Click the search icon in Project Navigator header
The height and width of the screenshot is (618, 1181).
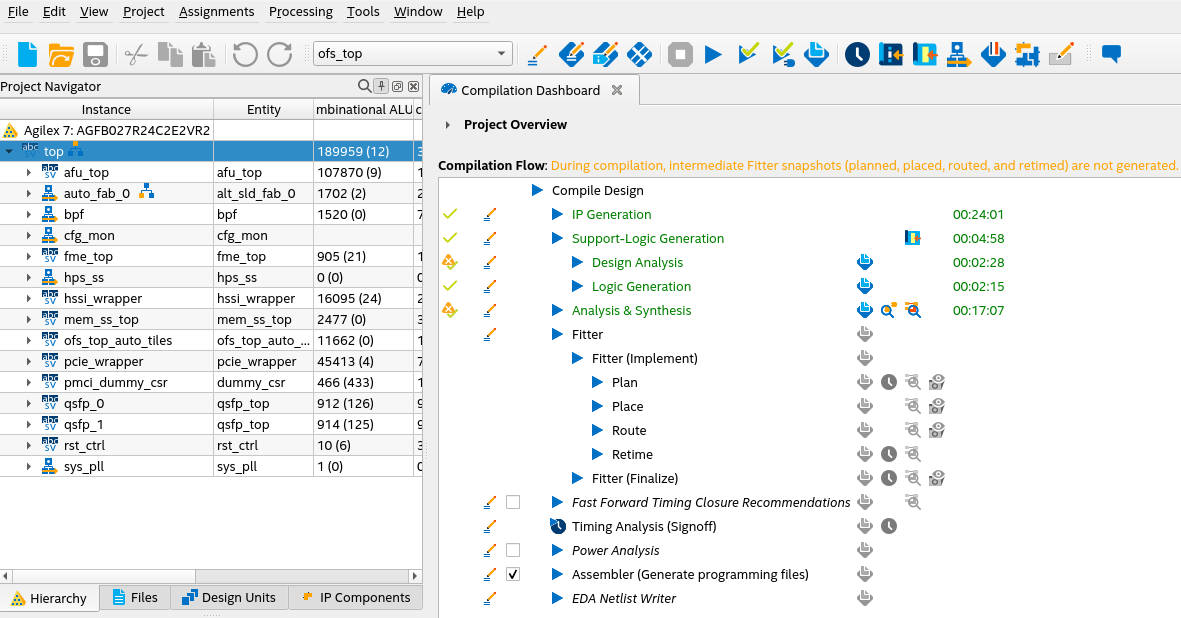pyautogui.click(x=364, y=87)
